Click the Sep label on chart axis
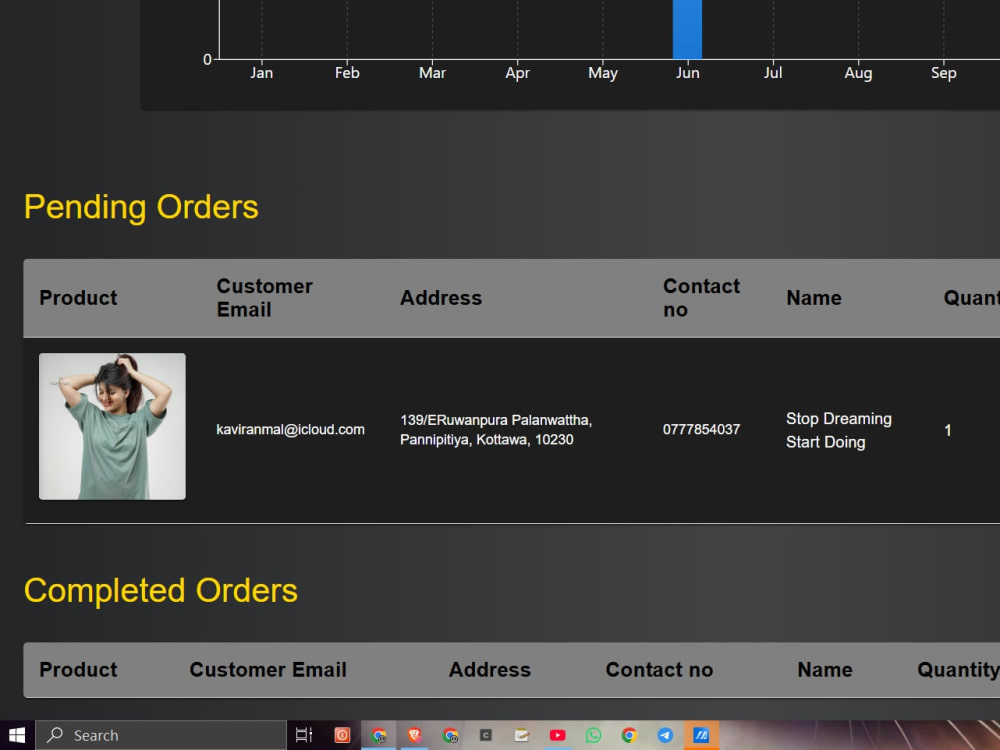This screenshot has height=750, width=1000. point(943,73)
